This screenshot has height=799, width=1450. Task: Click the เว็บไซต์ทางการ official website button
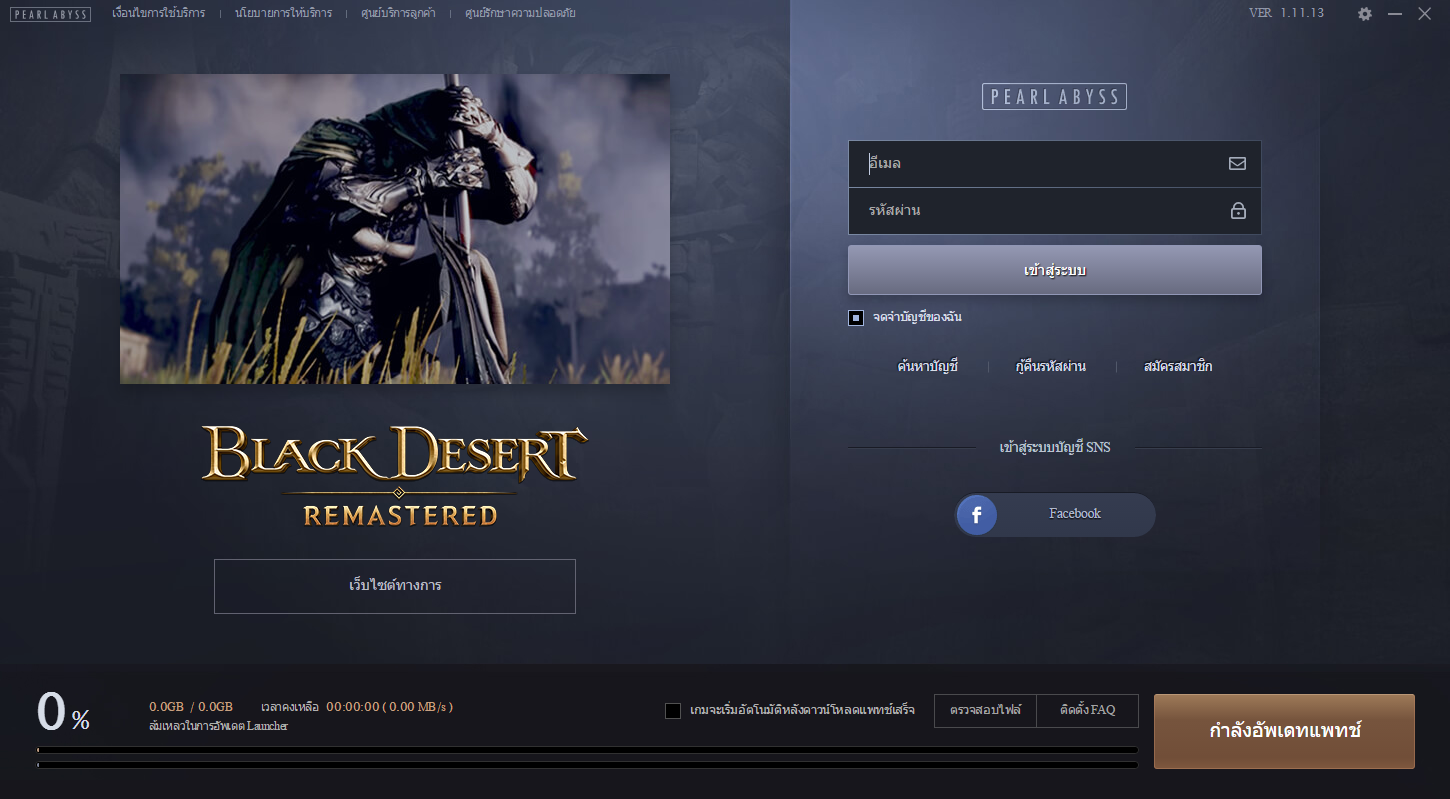point(395,586)
